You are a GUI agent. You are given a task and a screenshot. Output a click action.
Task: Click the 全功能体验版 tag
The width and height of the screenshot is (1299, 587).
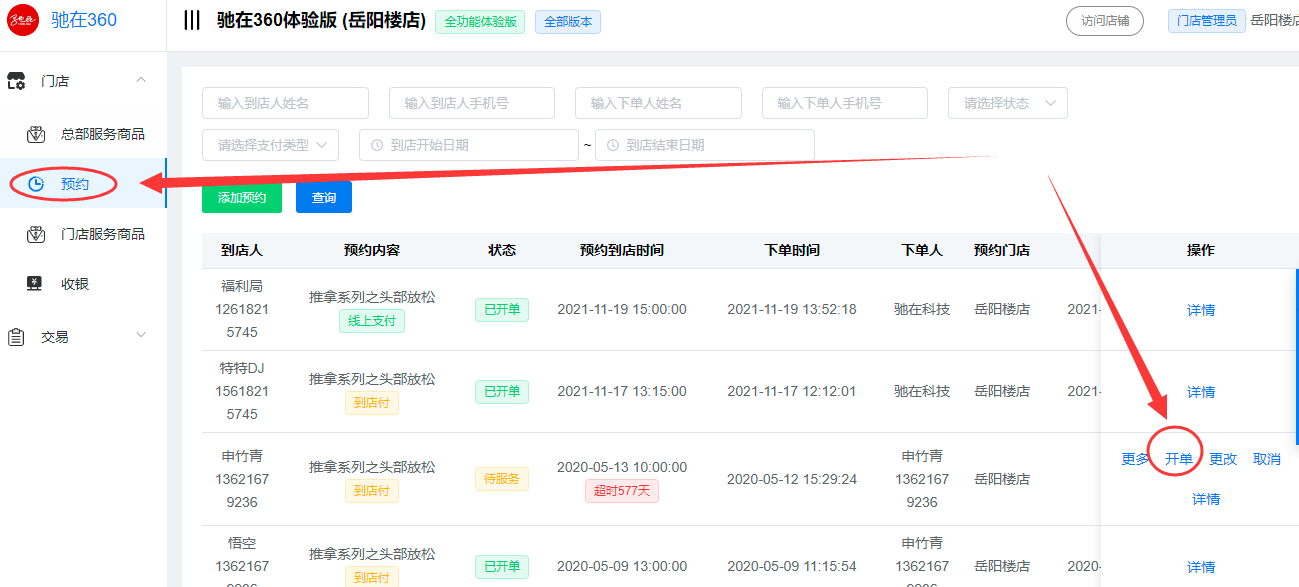(x=480, y=21)
